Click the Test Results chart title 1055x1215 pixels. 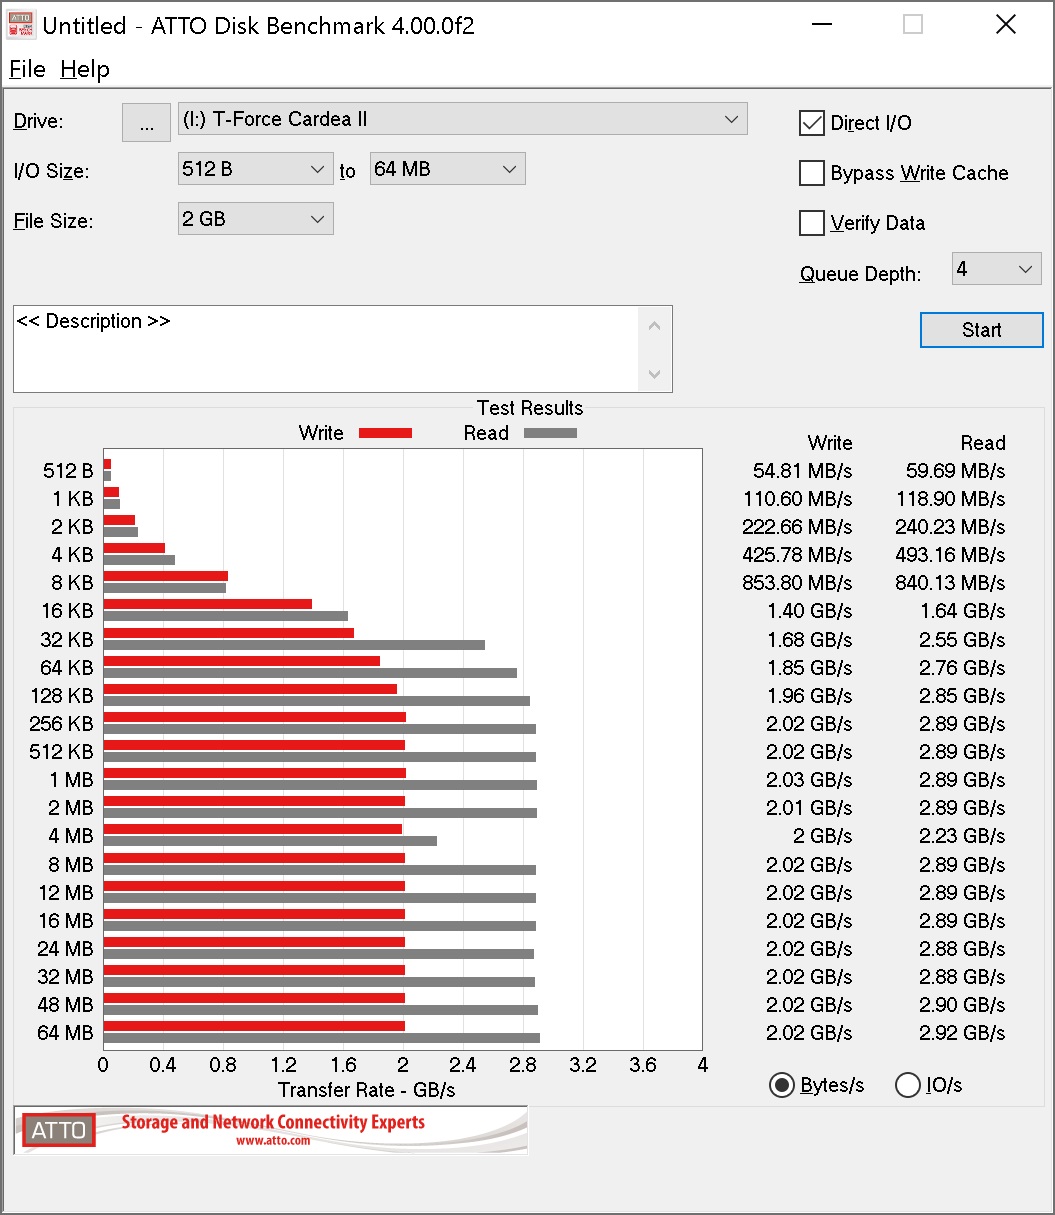click(x=530, y=408)
